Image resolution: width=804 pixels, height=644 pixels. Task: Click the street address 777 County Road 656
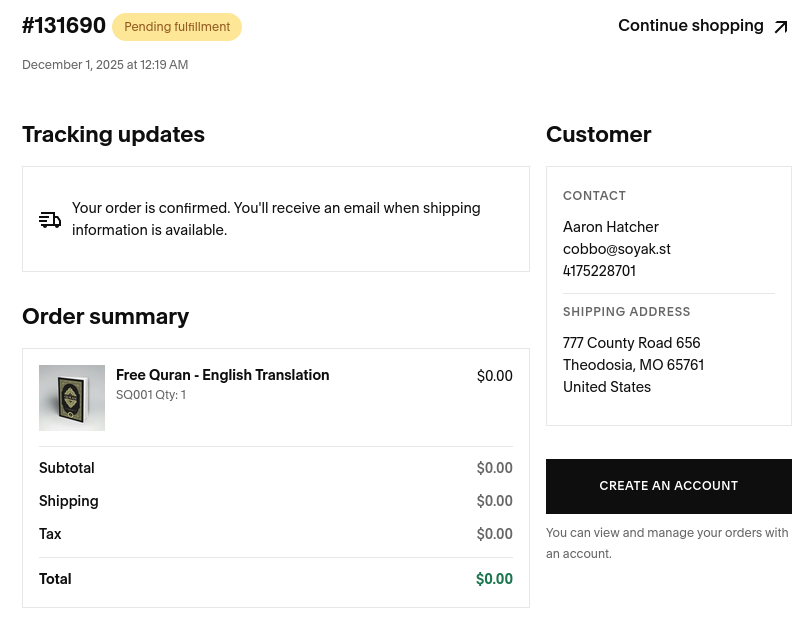(631, 343)
